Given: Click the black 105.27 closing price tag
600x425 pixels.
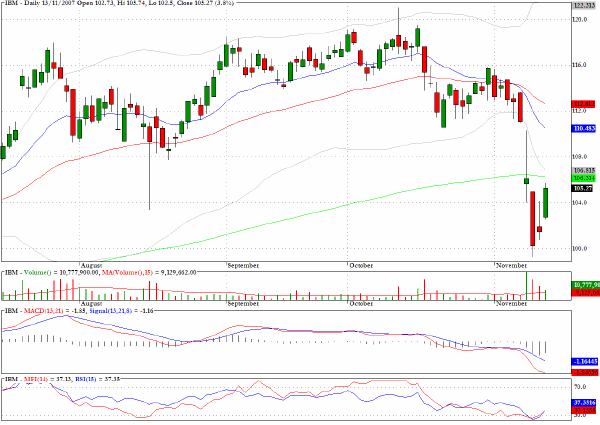Looking at the screenshot, I should [584, 188].
